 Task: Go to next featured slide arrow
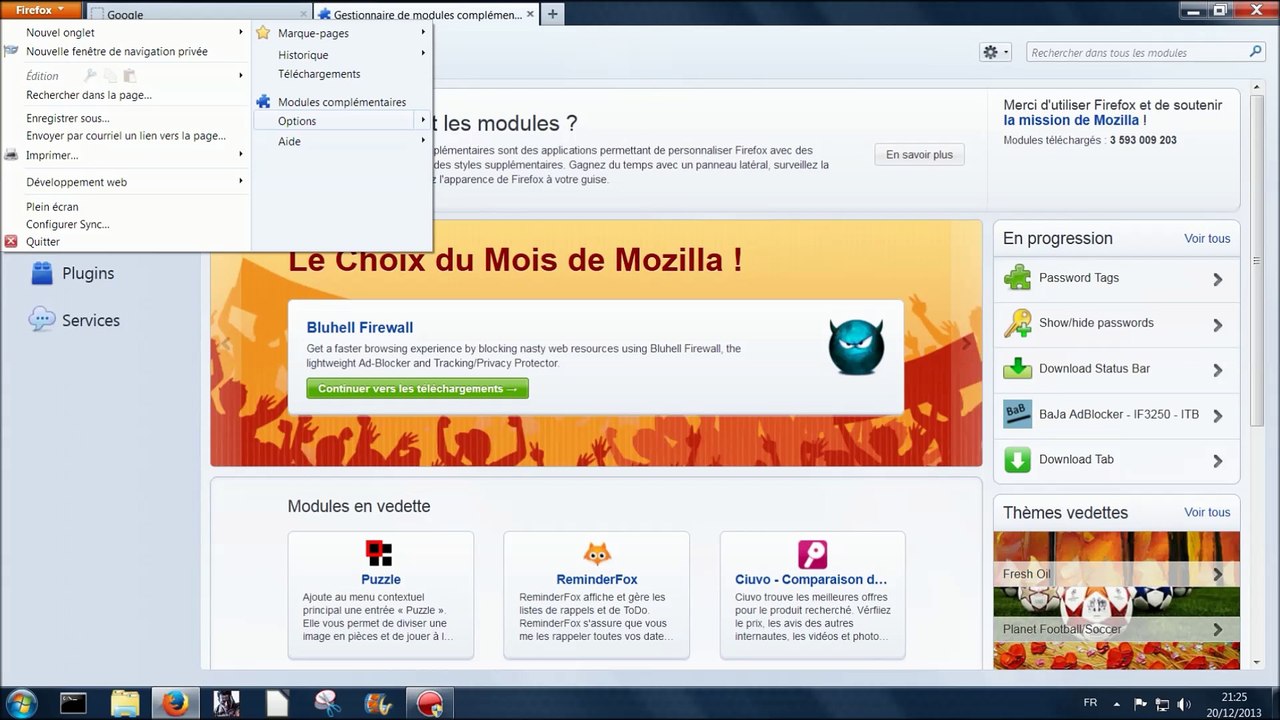click(965, 344)
